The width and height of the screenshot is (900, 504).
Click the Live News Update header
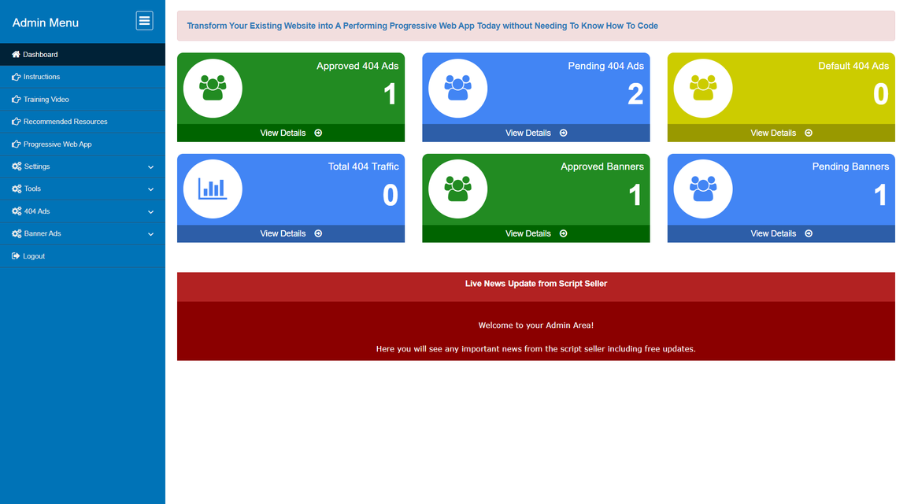click(x=536, y=284)
